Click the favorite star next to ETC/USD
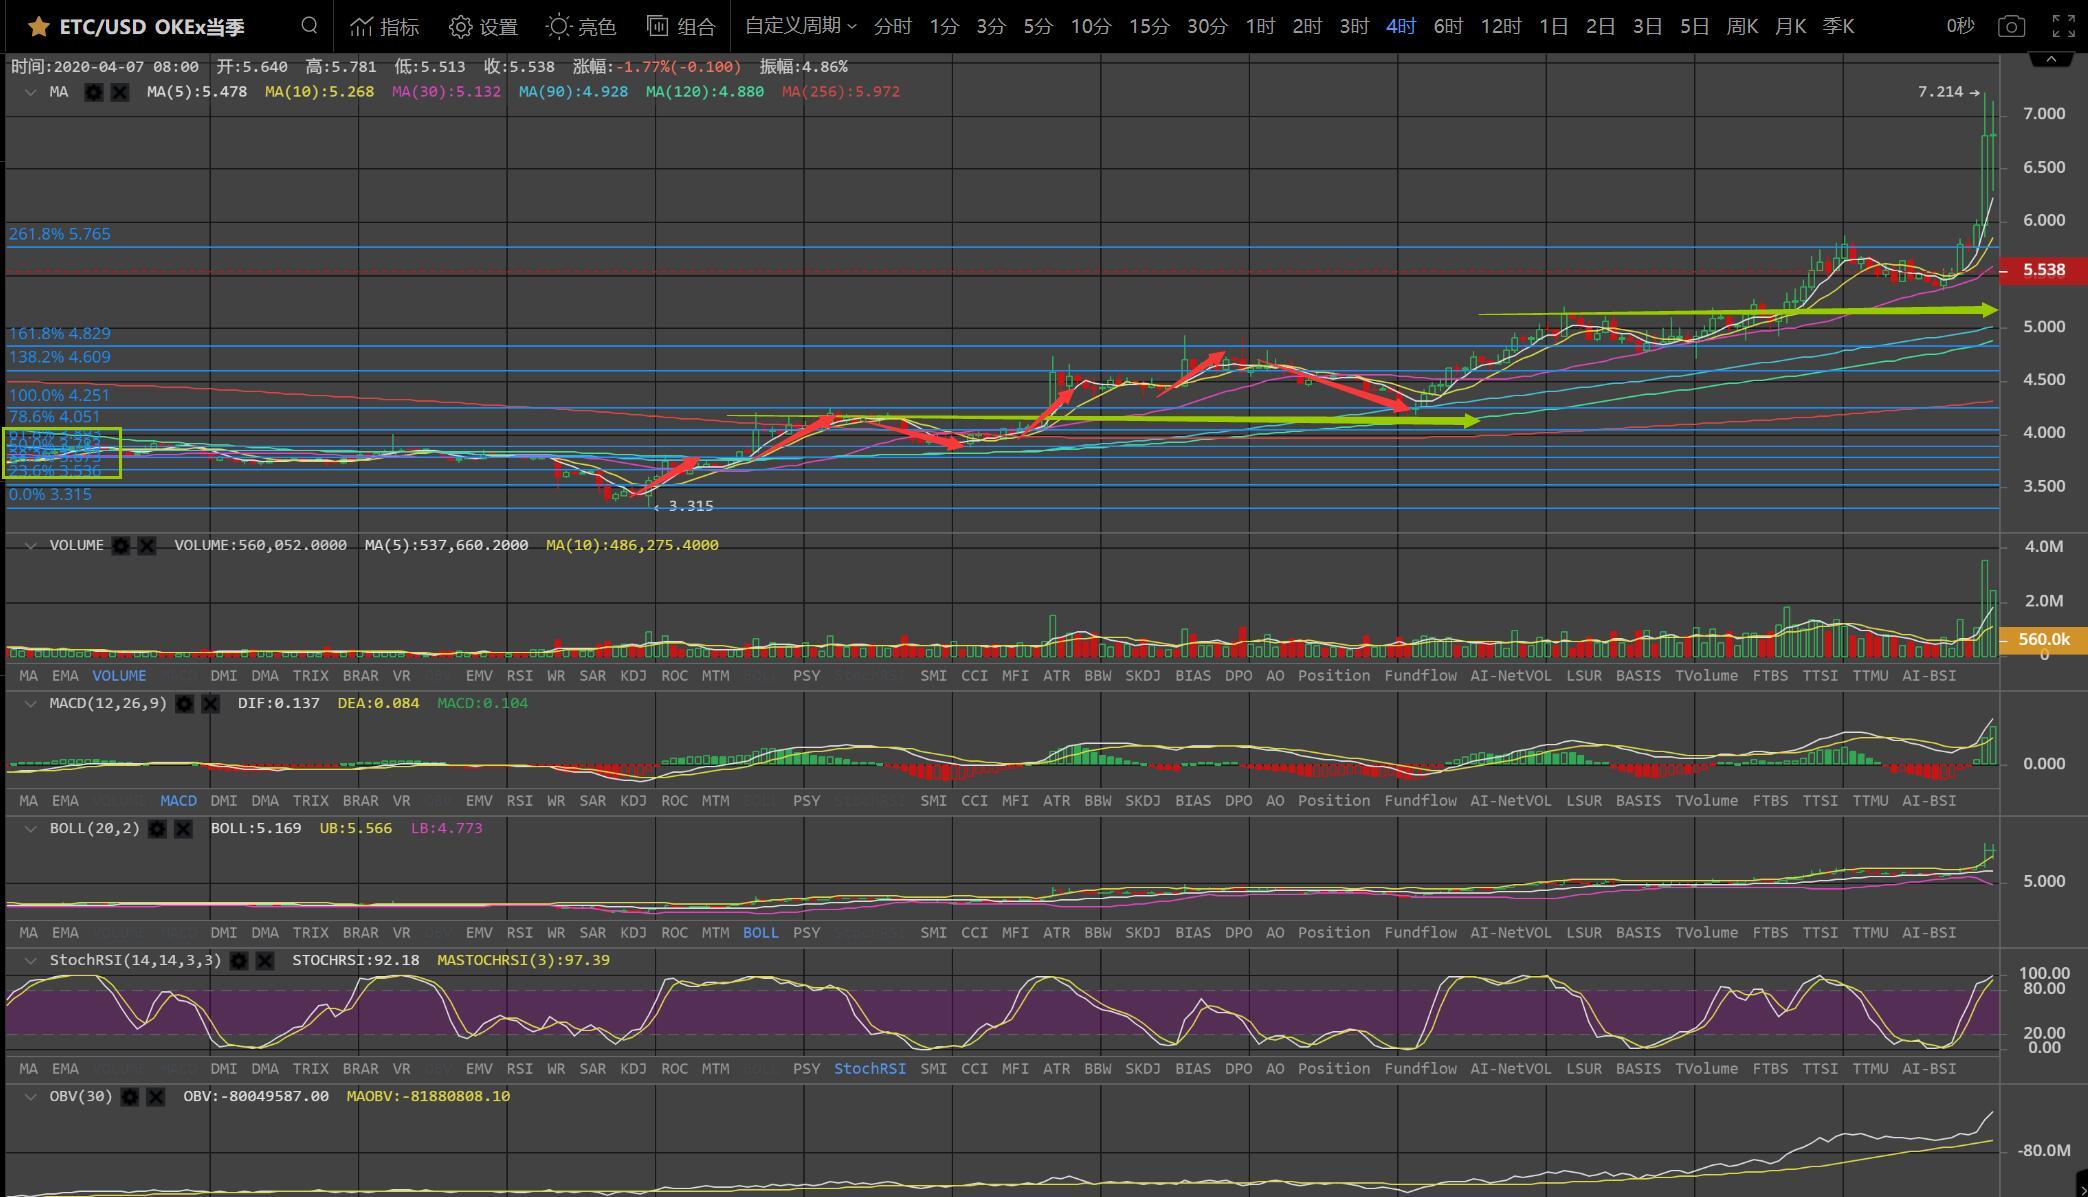2088x1197 pixels. (38, 27)
